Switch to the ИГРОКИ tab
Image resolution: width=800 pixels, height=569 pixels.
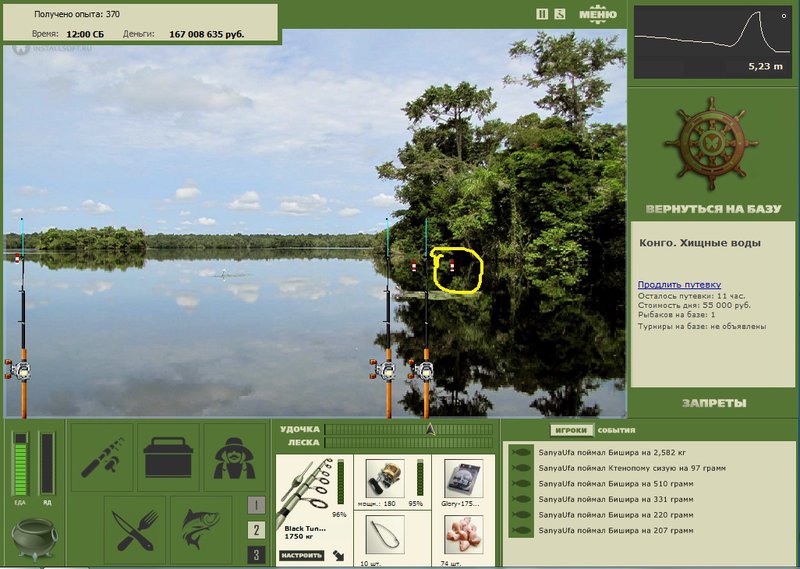point(571,430)
